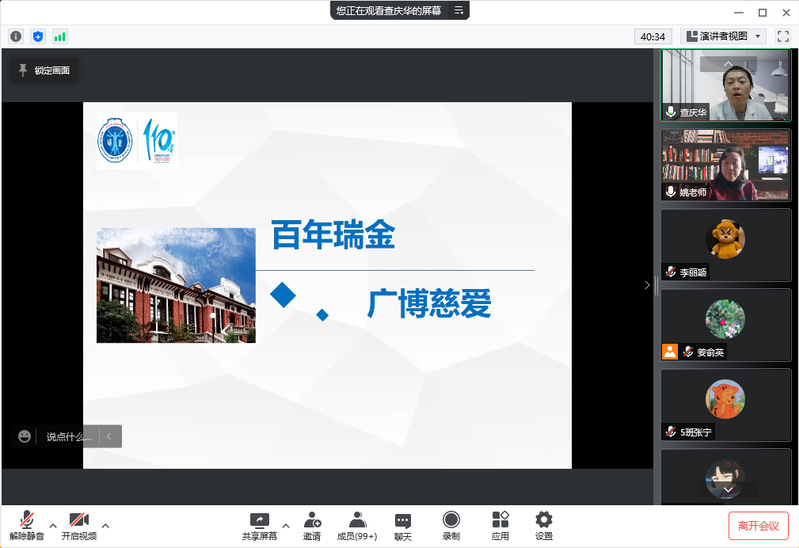The width and height of the screenshot is (799, 548).
Task: Open members list (99+)
Action: 357,526
